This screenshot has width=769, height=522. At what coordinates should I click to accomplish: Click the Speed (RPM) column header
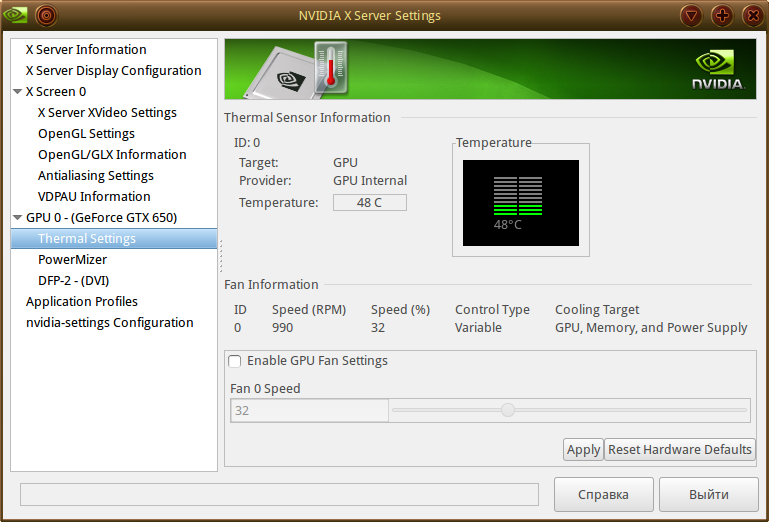309,310
